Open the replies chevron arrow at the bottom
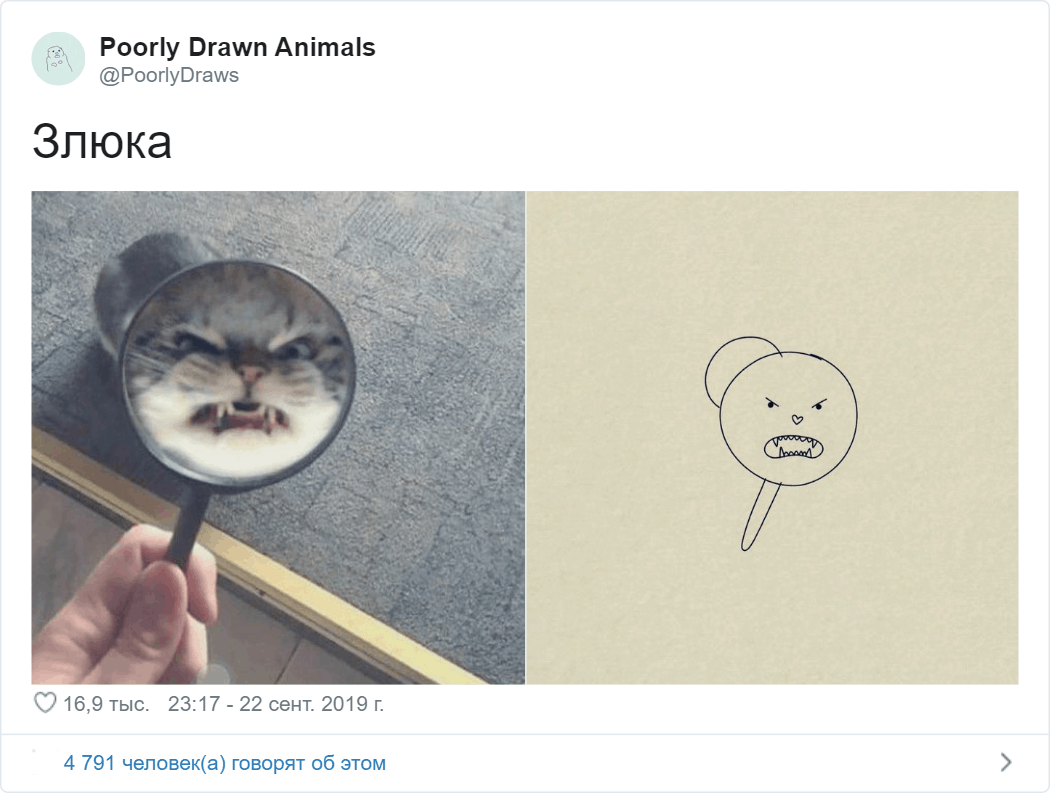Screen dimensions: 1050x793 [x=1006, y=762]
